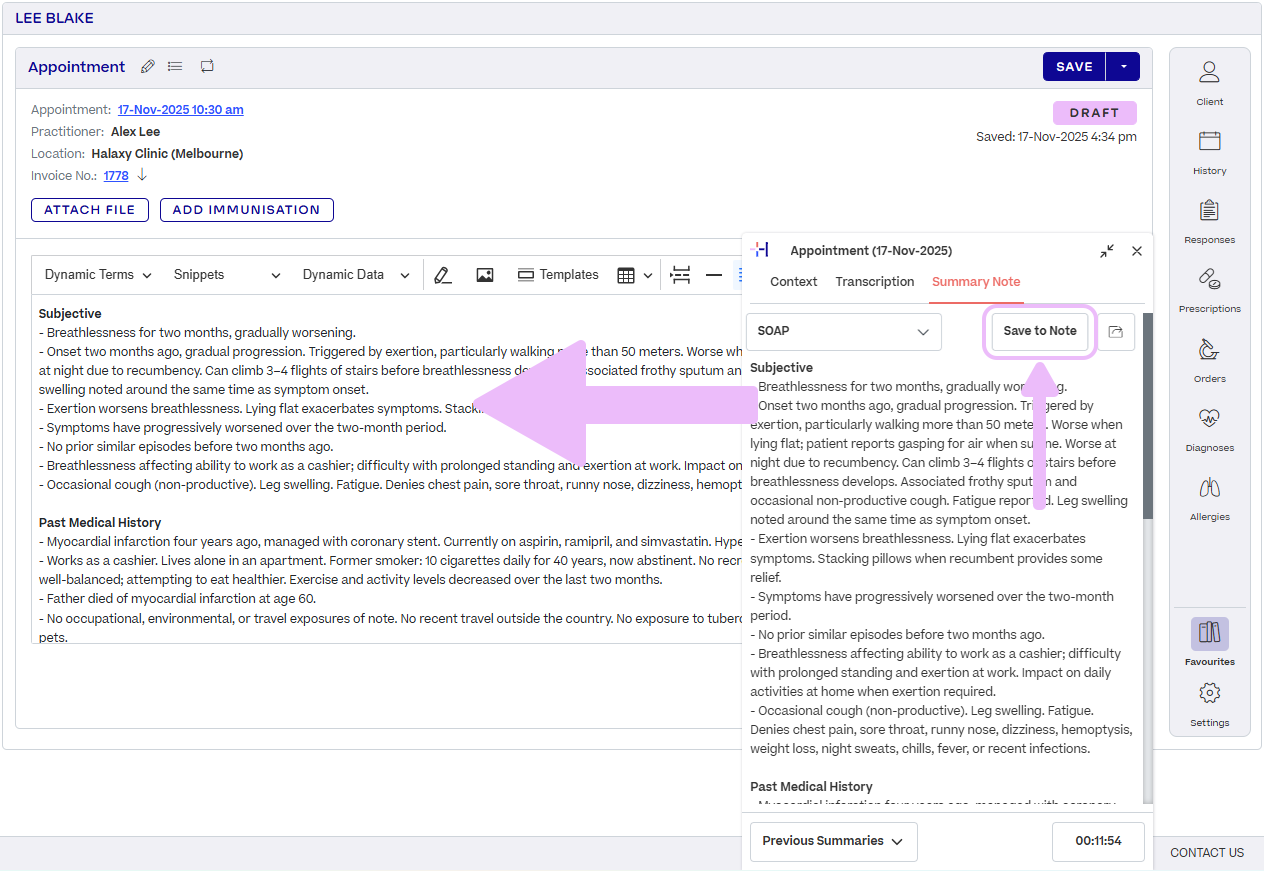Click the ADD IMMUNISATION button
Image resolution: width=1264 pixels, height=871 pixels.
point(246,210)
